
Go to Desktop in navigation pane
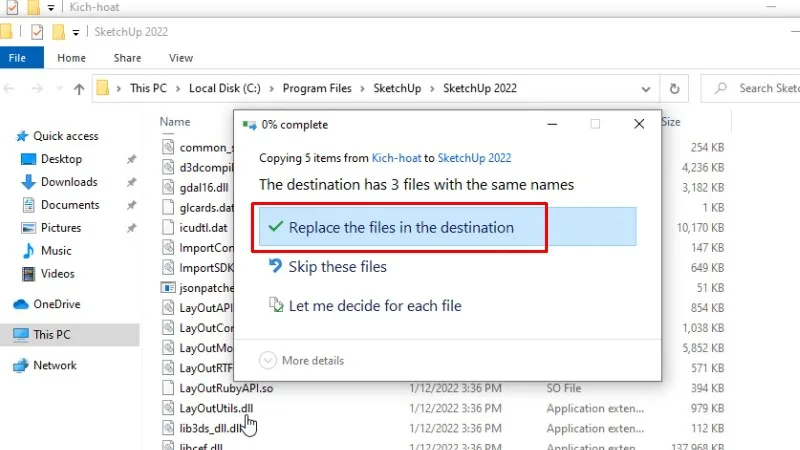pyautogui.click(x=61, y=159)
